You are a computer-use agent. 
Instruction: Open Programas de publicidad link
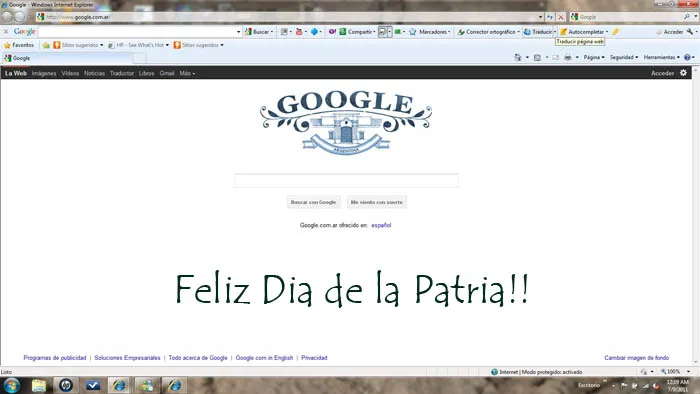pyautogui.click(x=55, y=358)
